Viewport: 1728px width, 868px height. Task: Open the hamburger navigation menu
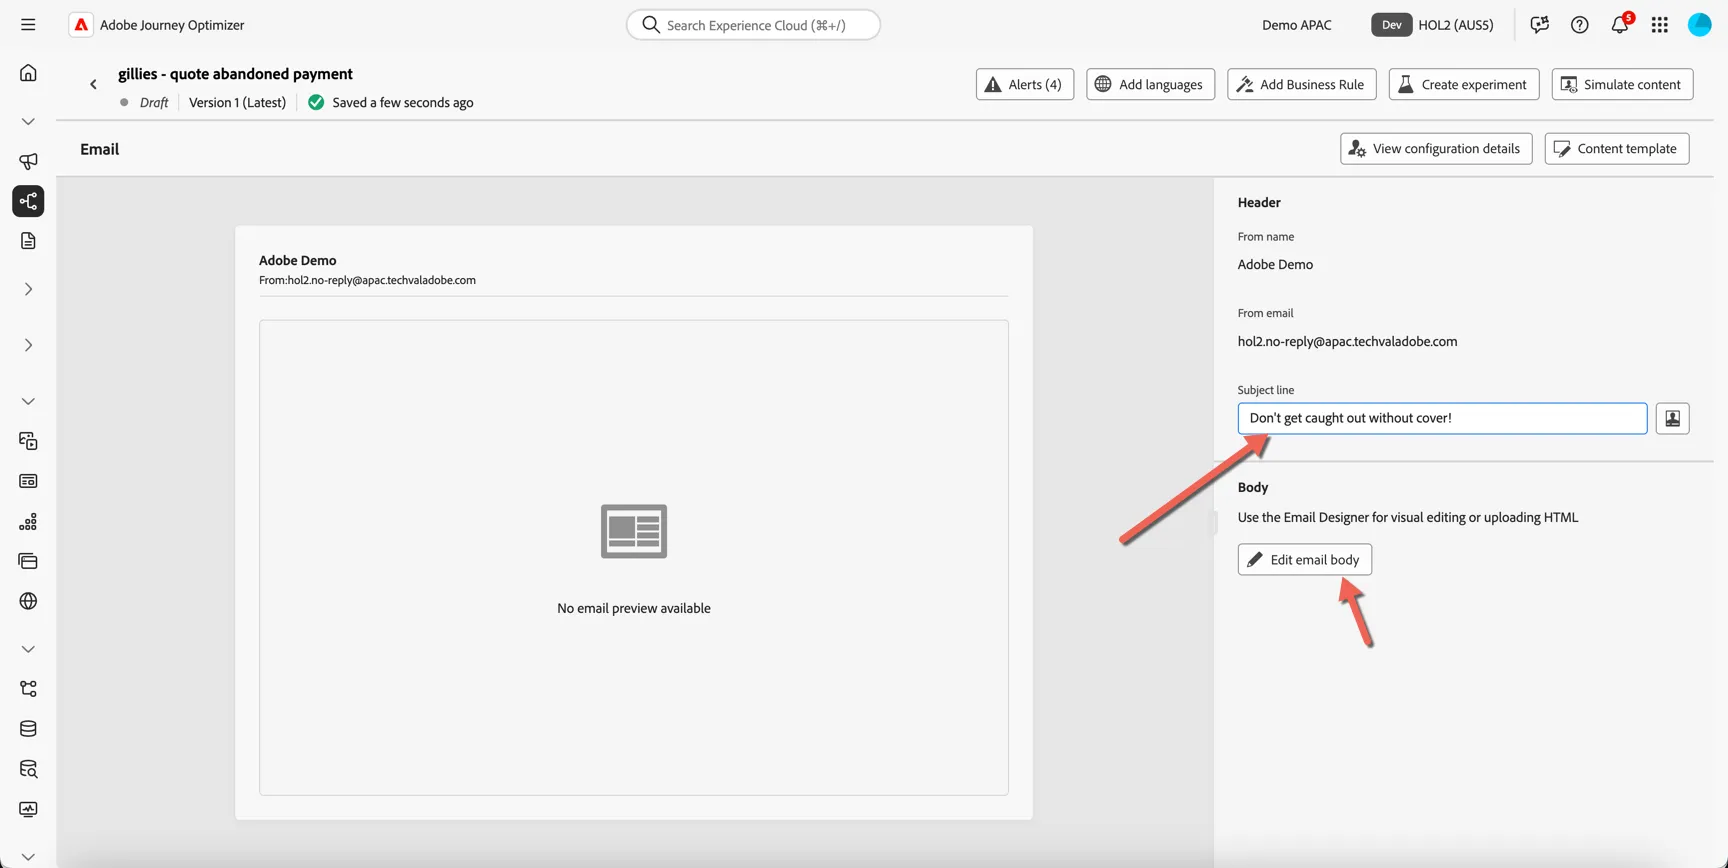tap(28, 25)
